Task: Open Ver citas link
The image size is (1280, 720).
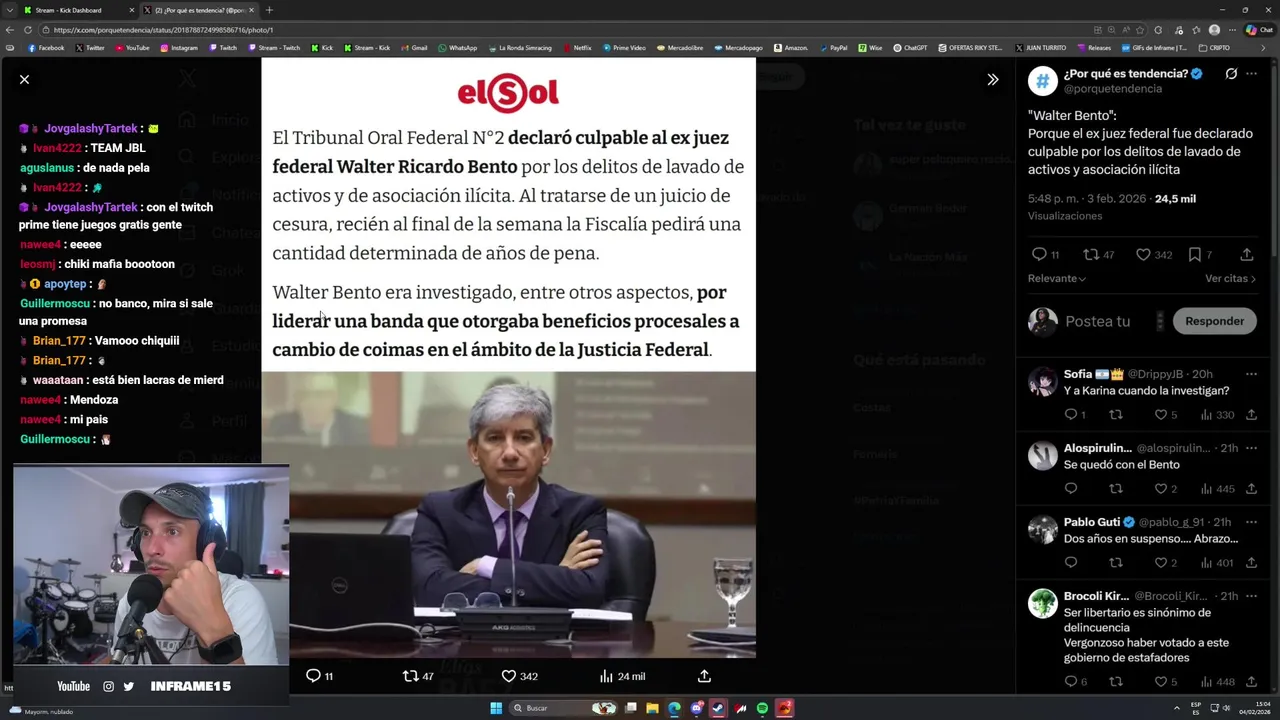Action: [x=1230, y=279]
